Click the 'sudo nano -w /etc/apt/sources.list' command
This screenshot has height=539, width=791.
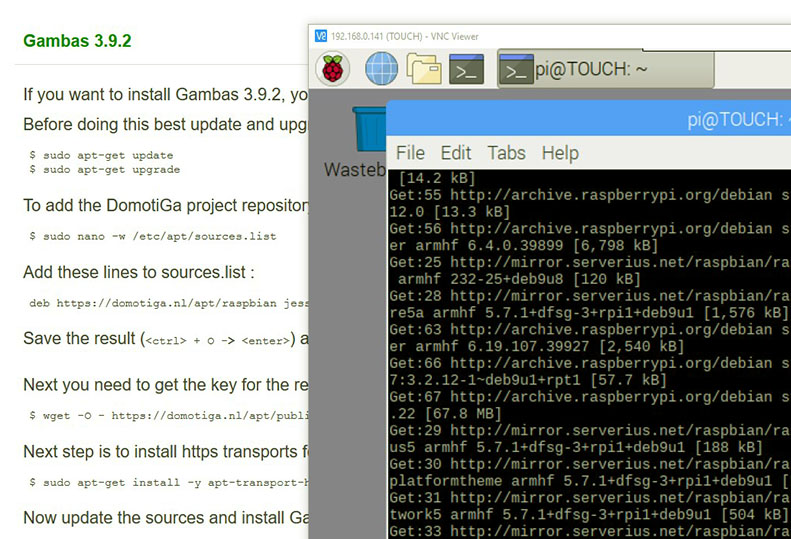click(x=153, y=236)
